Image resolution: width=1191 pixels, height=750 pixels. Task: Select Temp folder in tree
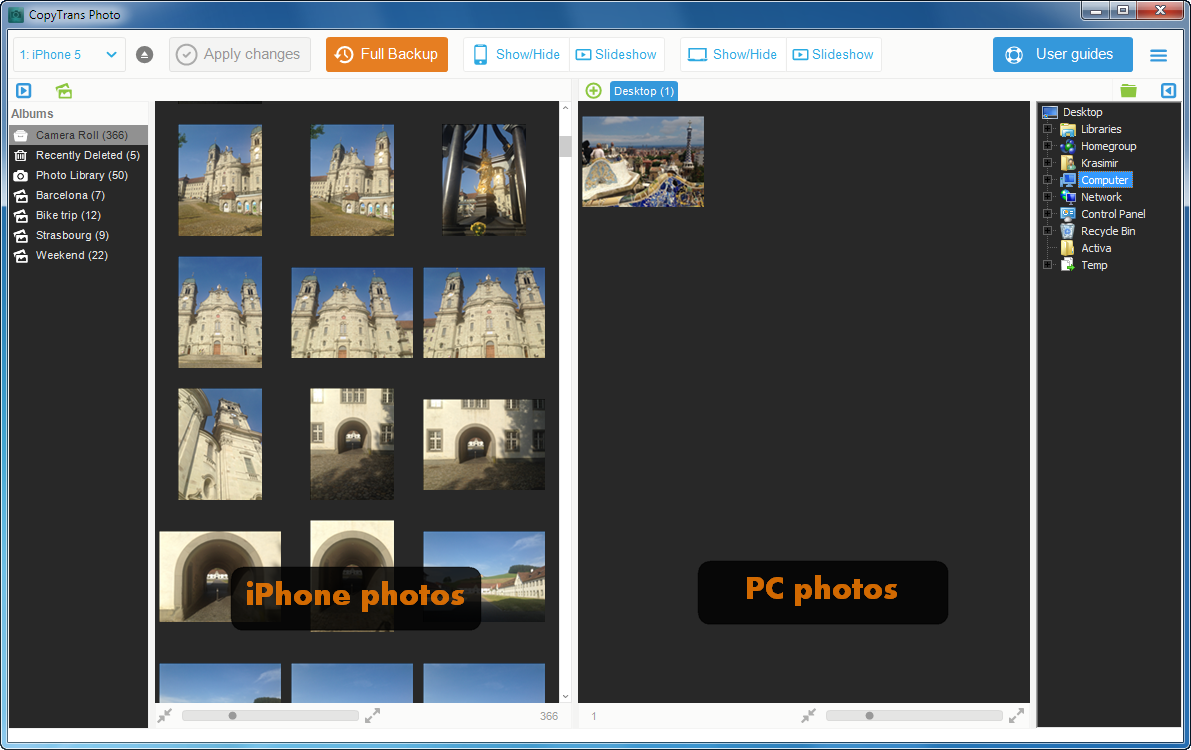(1094, 265)
